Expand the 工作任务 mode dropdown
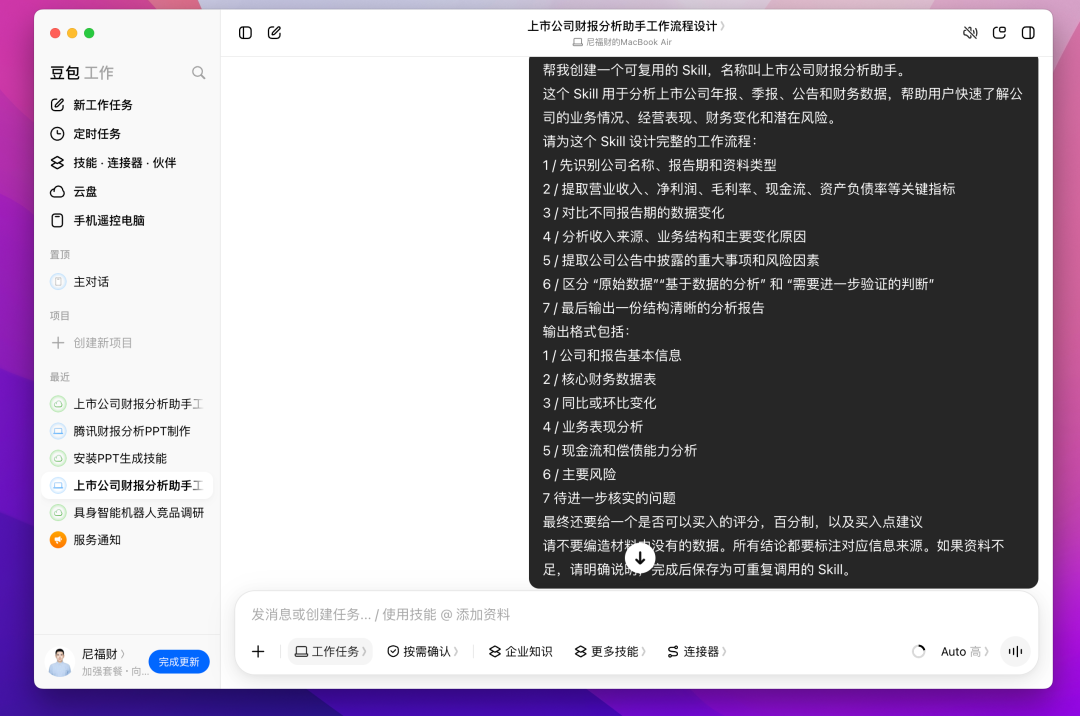The width and height of the screenshot is (1080, 716). (331, 651)
